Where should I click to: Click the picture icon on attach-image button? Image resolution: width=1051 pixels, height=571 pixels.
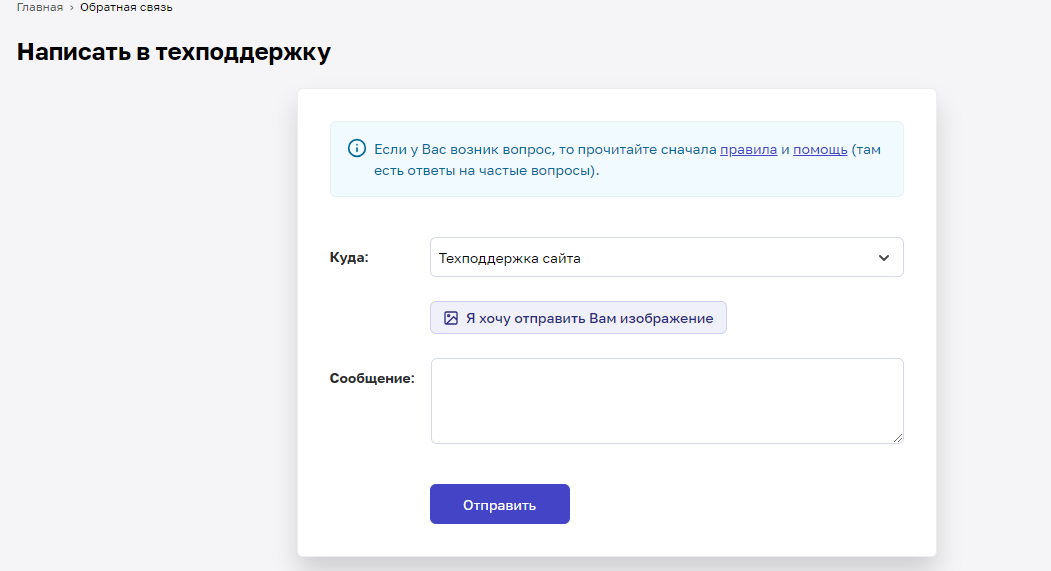tap(451, 318)
